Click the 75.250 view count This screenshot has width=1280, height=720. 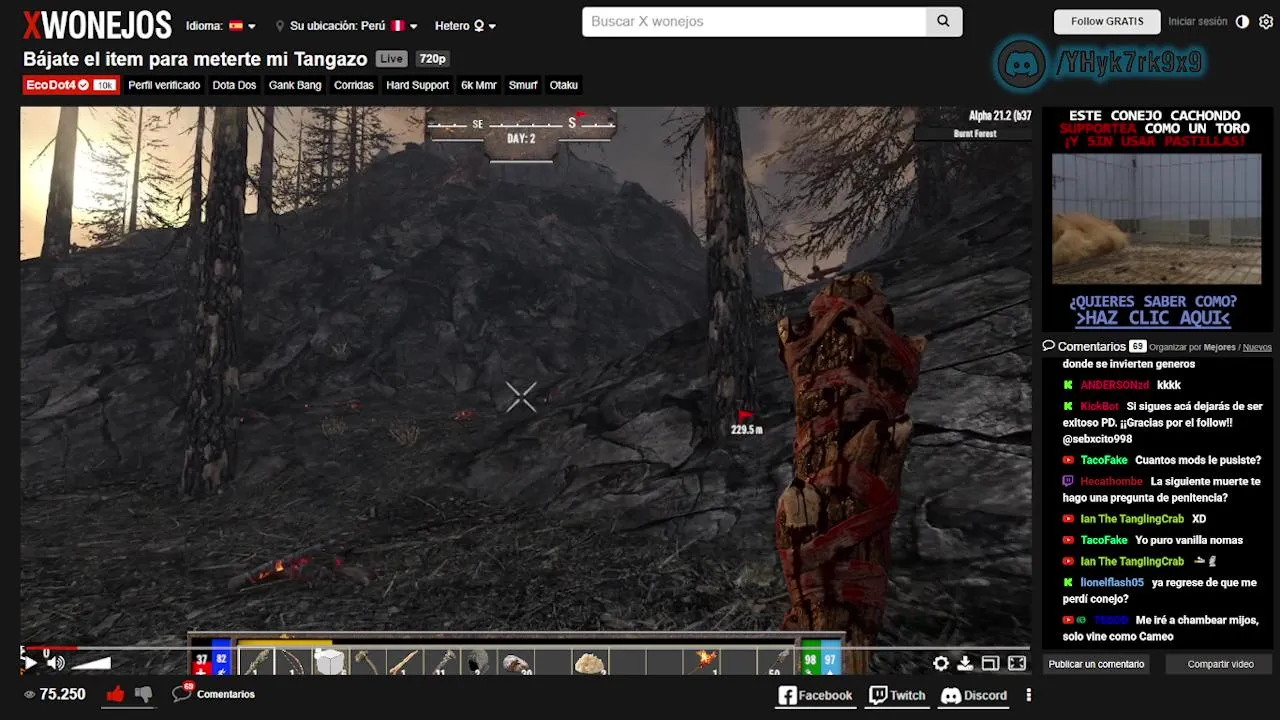54,694
